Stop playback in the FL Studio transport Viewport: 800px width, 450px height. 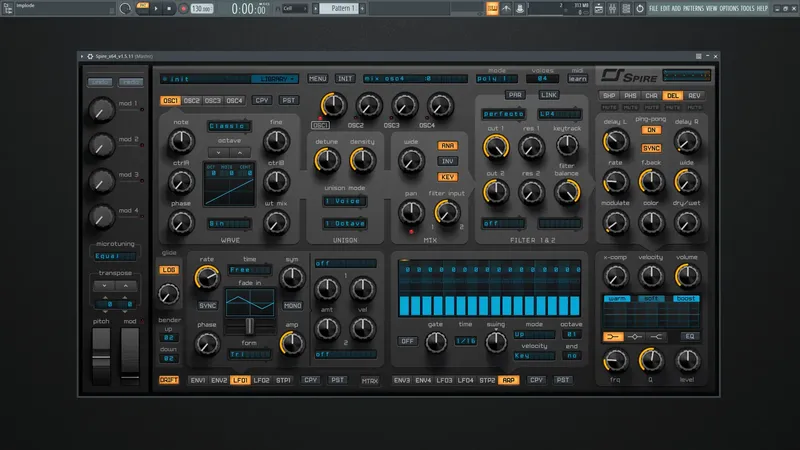coord(169,8)
